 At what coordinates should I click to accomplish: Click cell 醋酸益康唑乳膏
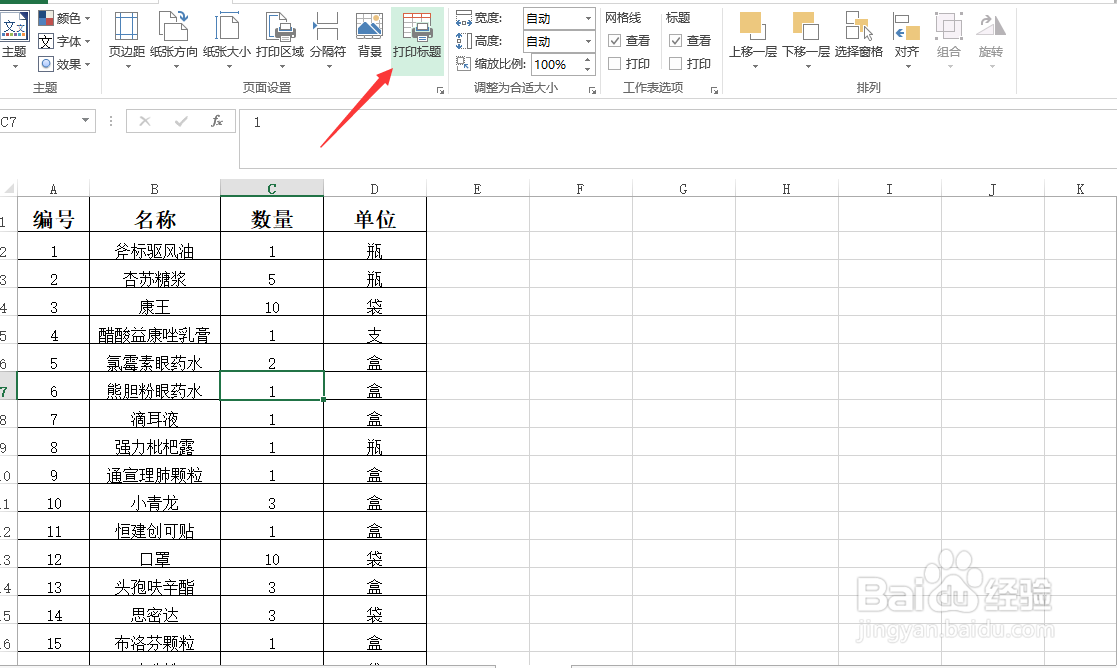click(155, 330)
